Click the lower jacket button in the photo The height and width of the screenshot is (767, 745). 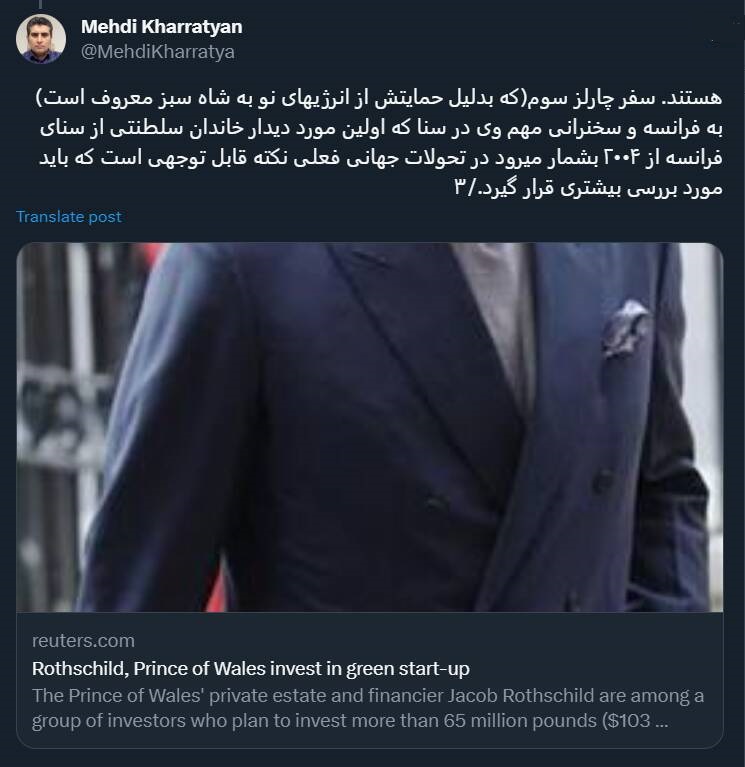point(435,504)
